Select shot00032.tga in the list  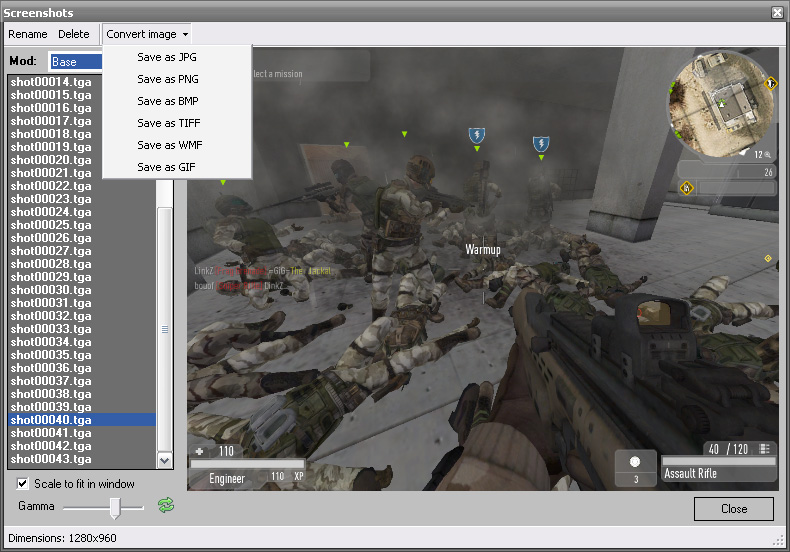pyautogui.click(x=82, y=316)
